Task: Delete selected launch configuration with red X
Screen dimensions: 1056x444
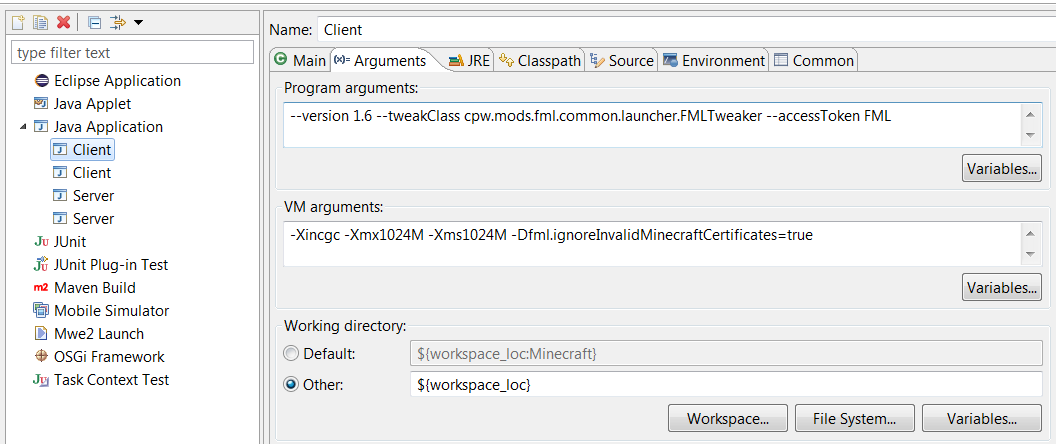Action: 64,22
